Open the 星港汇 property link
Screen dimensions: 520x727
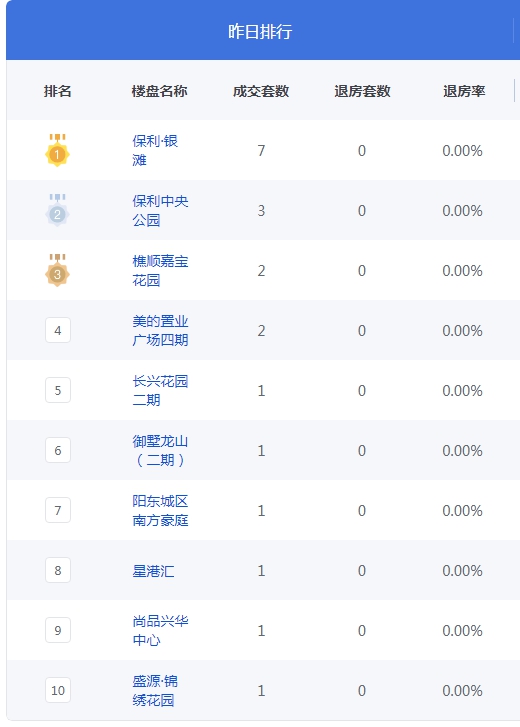pyautogui.click(x=153, y=570)
